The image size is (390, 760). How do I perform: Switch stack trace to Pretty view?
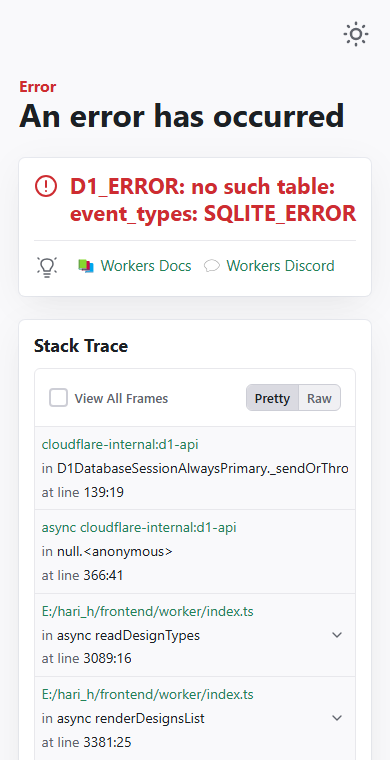tap(272, 398)
